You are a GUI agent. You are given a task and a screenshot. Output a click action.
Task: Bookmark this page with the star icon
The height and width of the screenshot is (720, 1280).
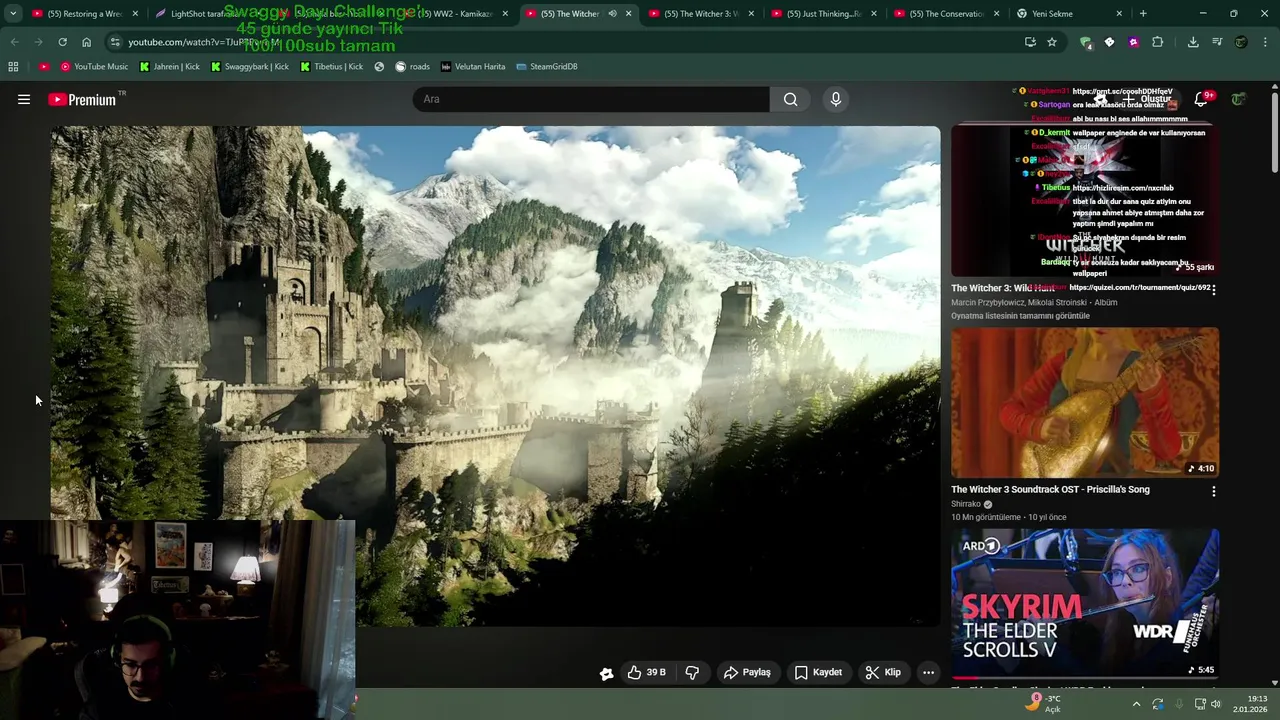click(x=1052, y=42)
